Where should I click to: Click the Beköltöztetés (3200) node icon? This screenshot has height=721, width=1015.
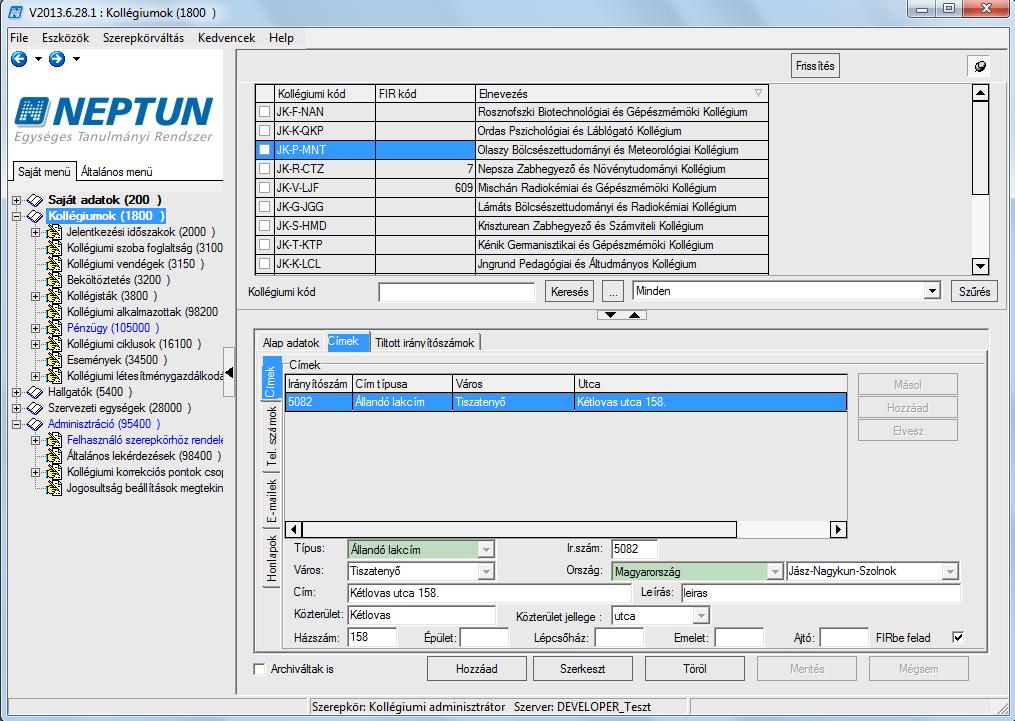coord(54,280)
